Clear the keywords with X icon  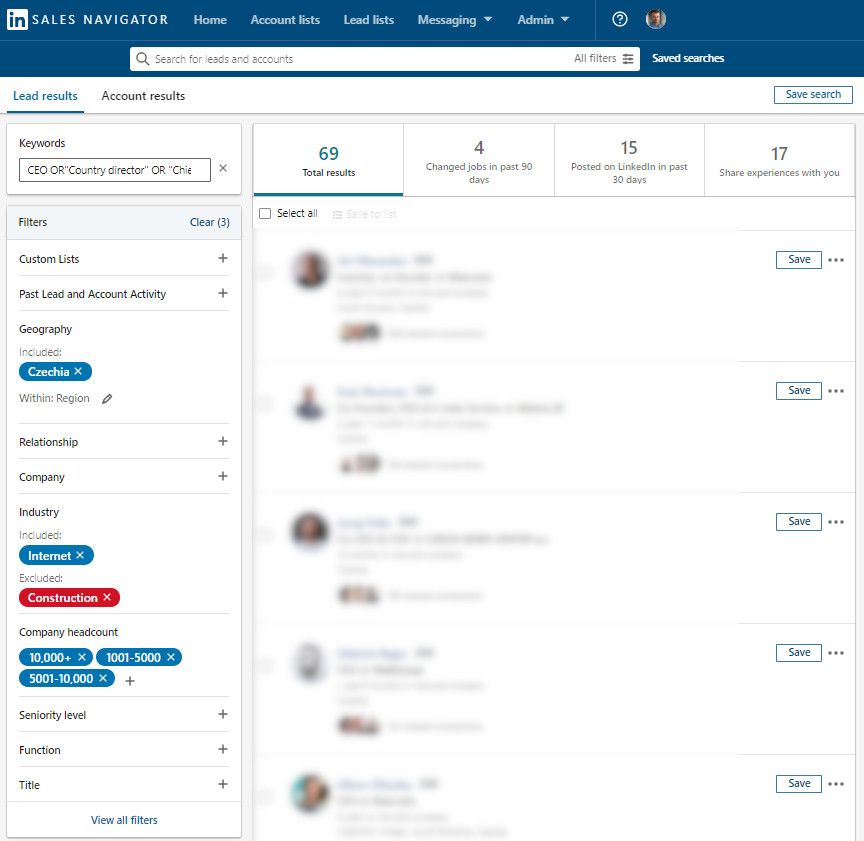coord(223,168)
